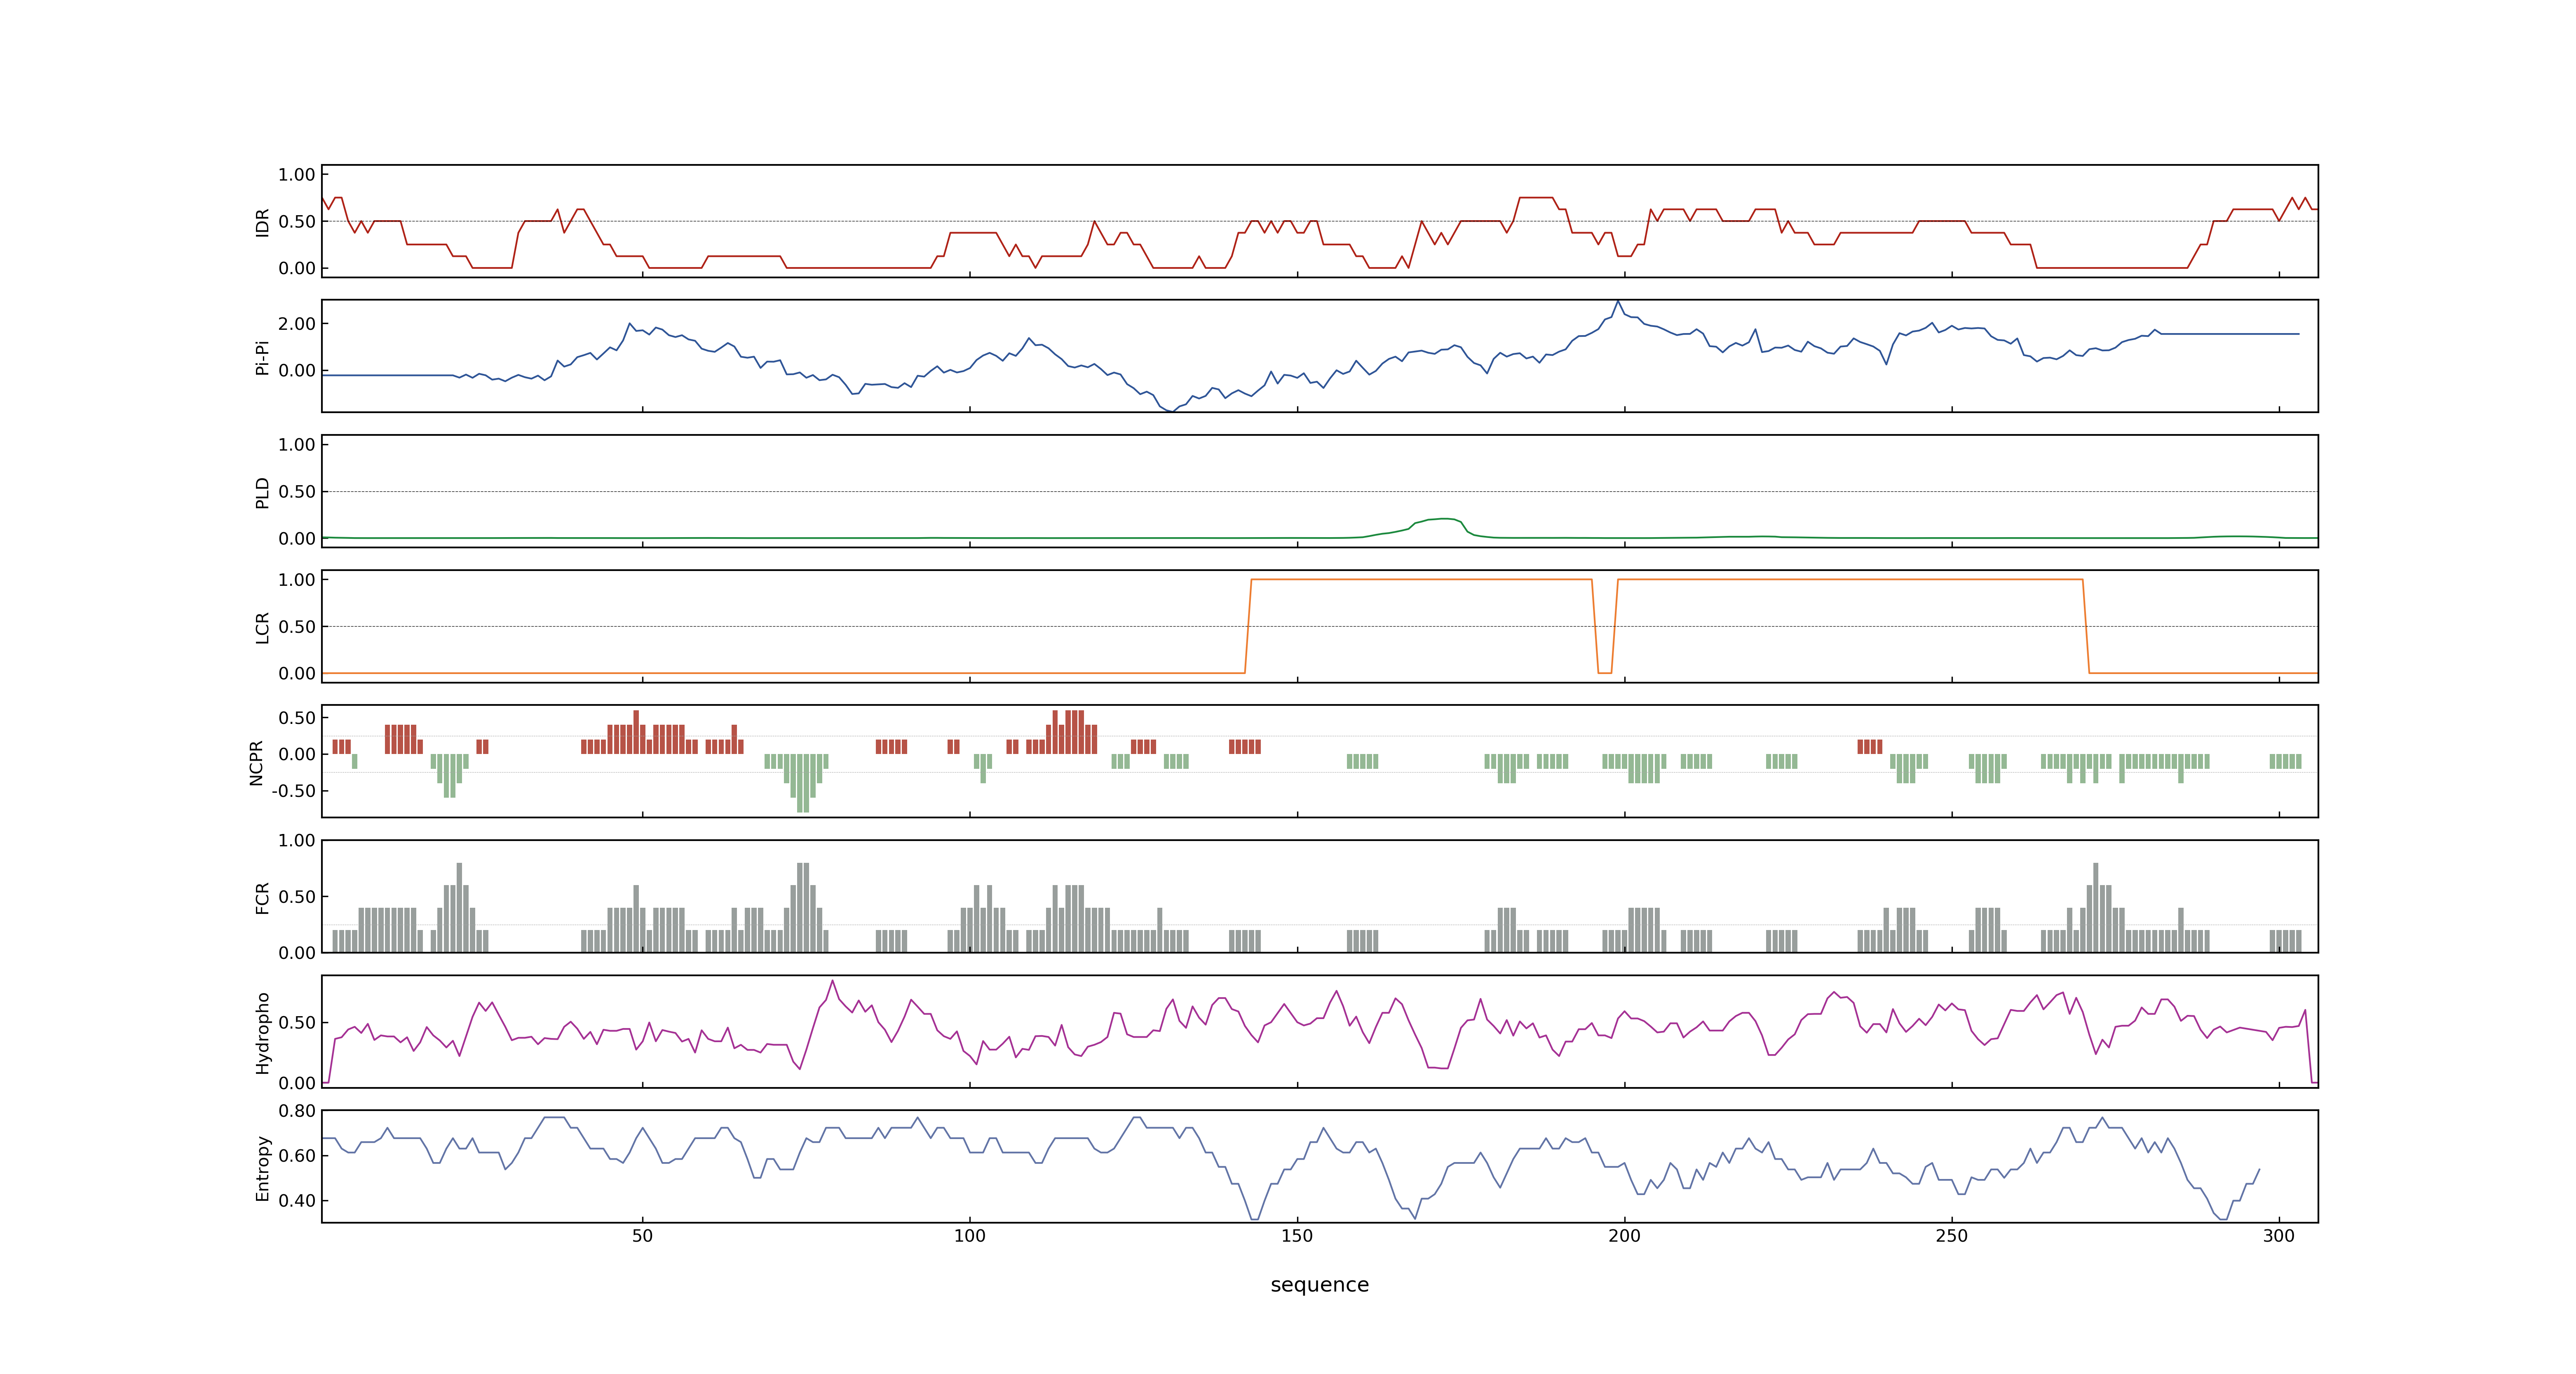The image size is (2576, 1374).
Task: Click x-axis tick label 50
Action: 642,1236
